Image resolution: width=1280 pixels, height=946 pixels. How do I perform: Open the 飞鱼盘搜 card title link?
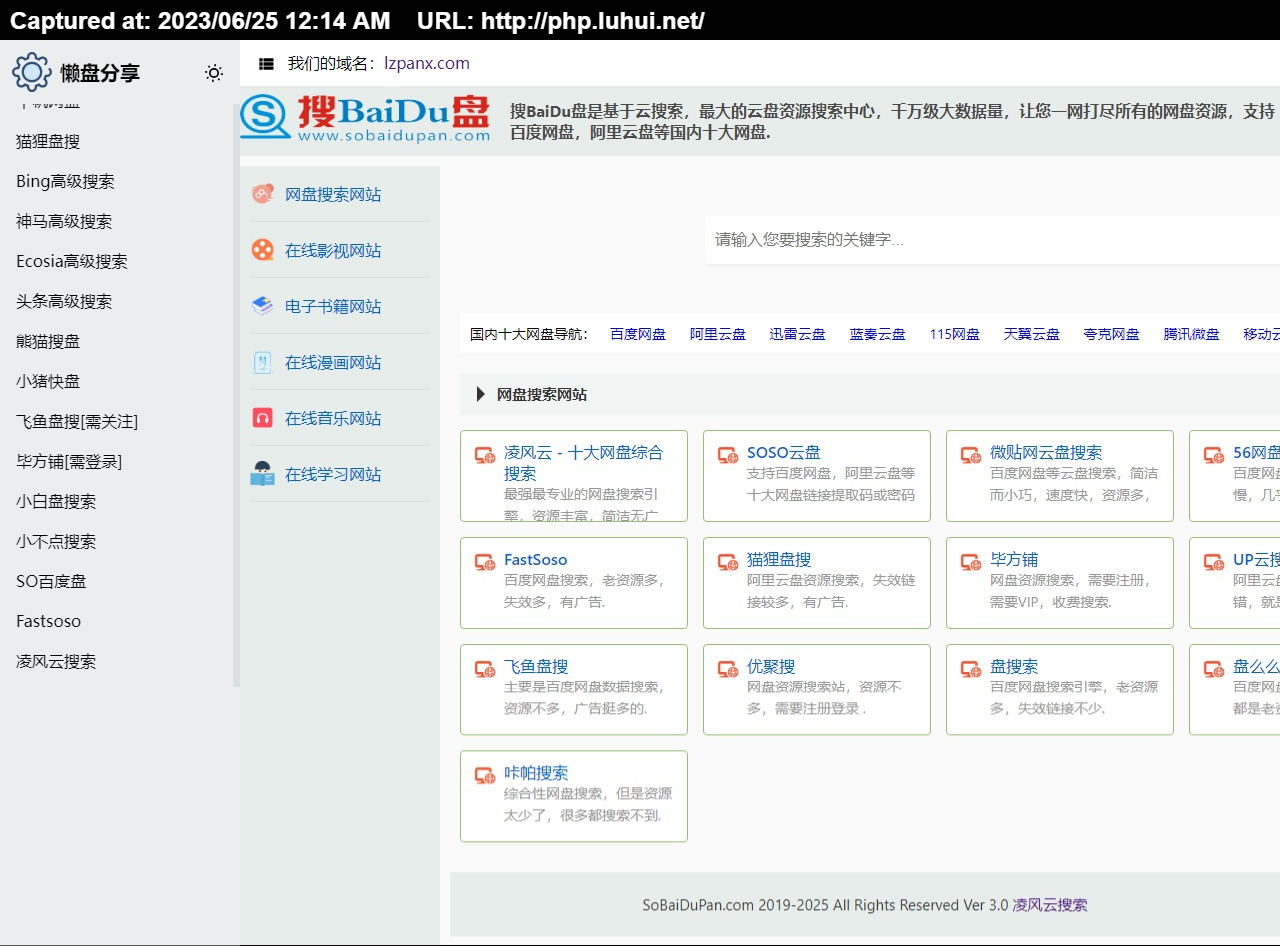(x=536, y=667)
